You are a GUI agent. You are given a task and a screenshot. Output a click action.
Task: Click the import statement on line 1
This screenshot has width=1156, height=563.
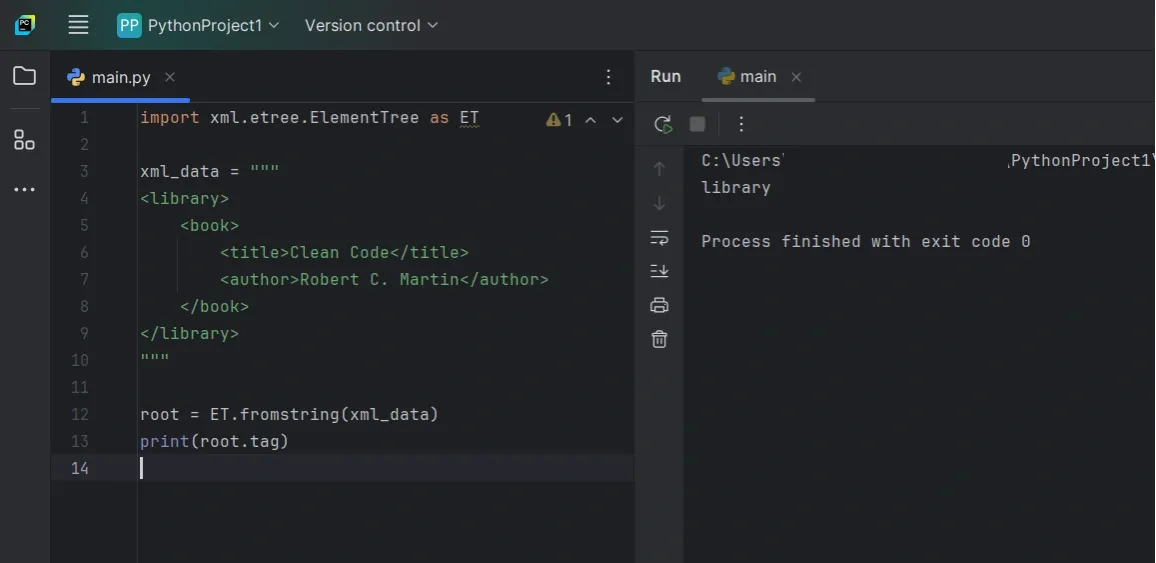tap(309, 118)
